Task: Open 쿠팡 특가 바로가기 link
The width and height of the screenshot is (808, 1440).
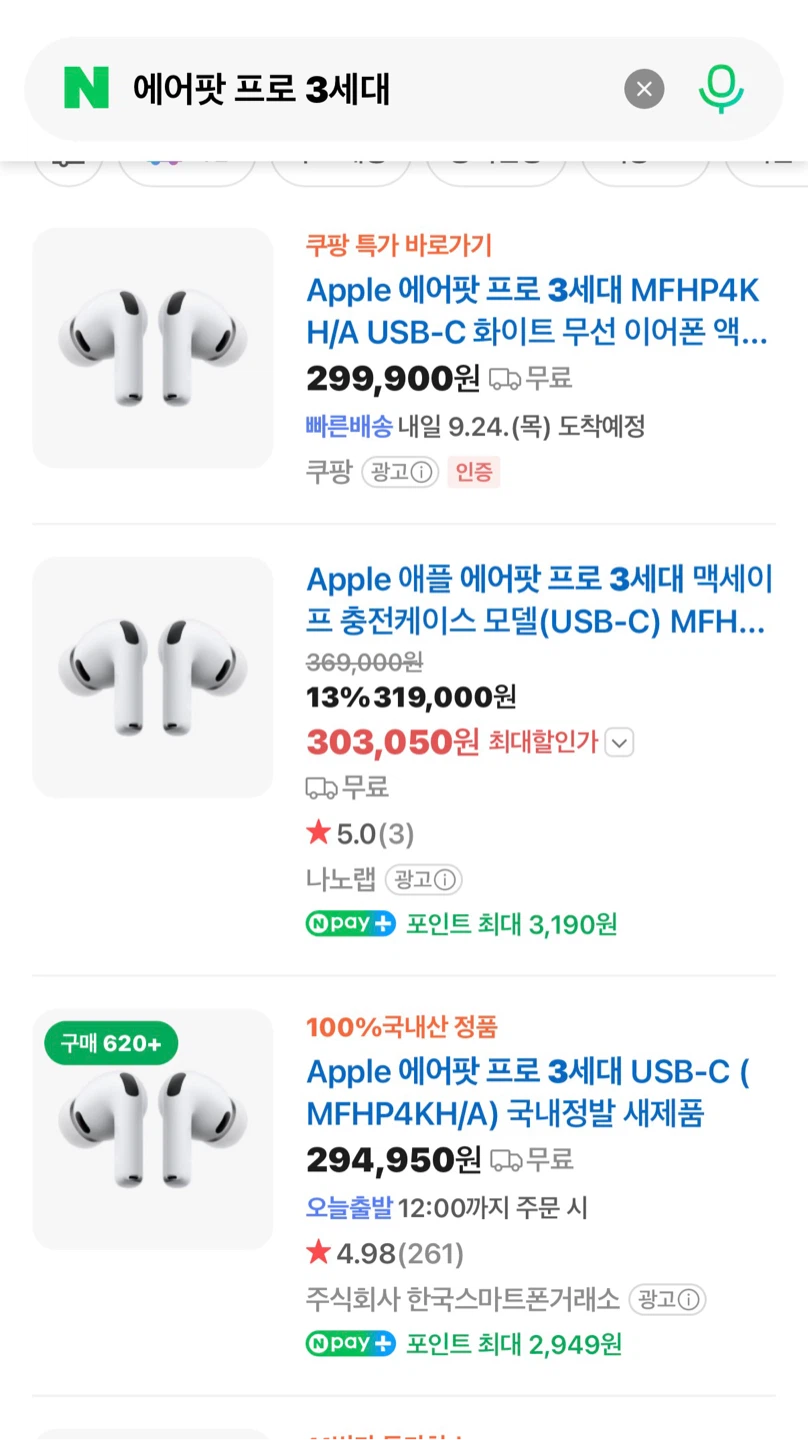Action: pyautogui.click(x=399, y=245)
